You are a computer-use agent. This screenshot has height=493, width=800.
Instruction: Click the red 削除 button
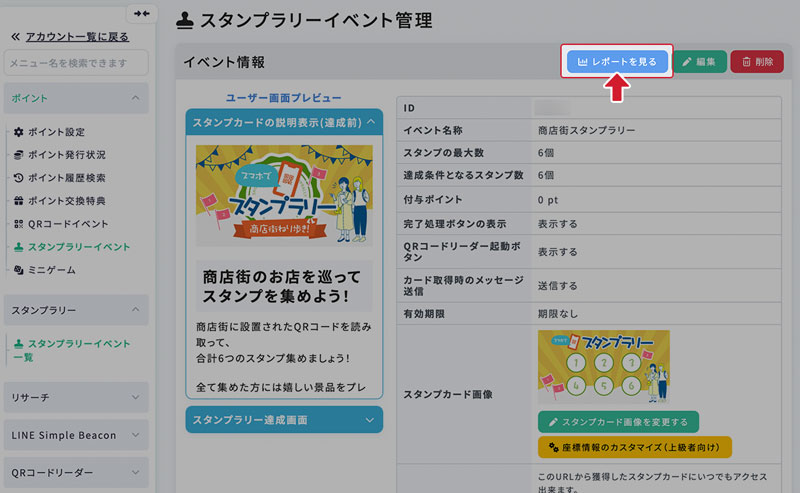[757, 62]
